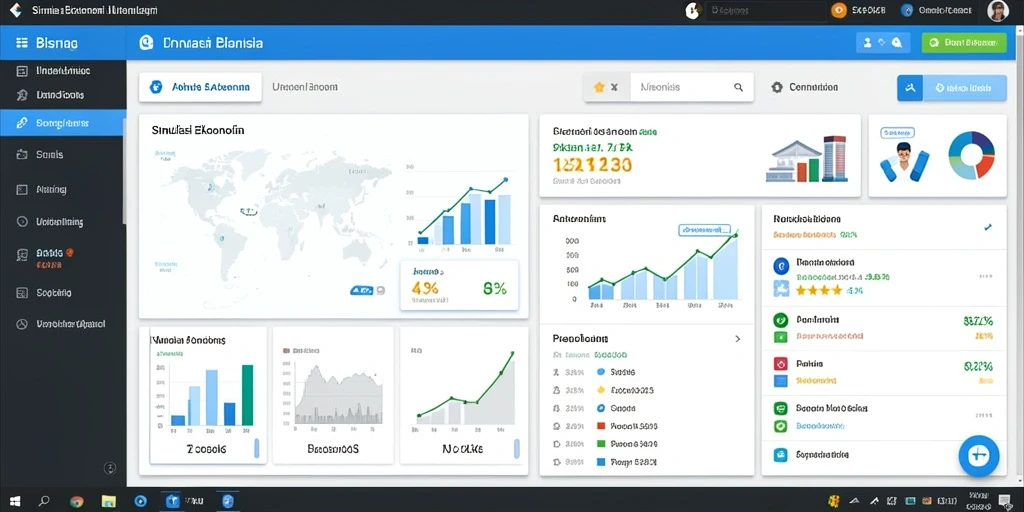Screen dimensions: 1024x512
Task: Click the blue round icon of the starred row
Action: [x=781, y=266]
